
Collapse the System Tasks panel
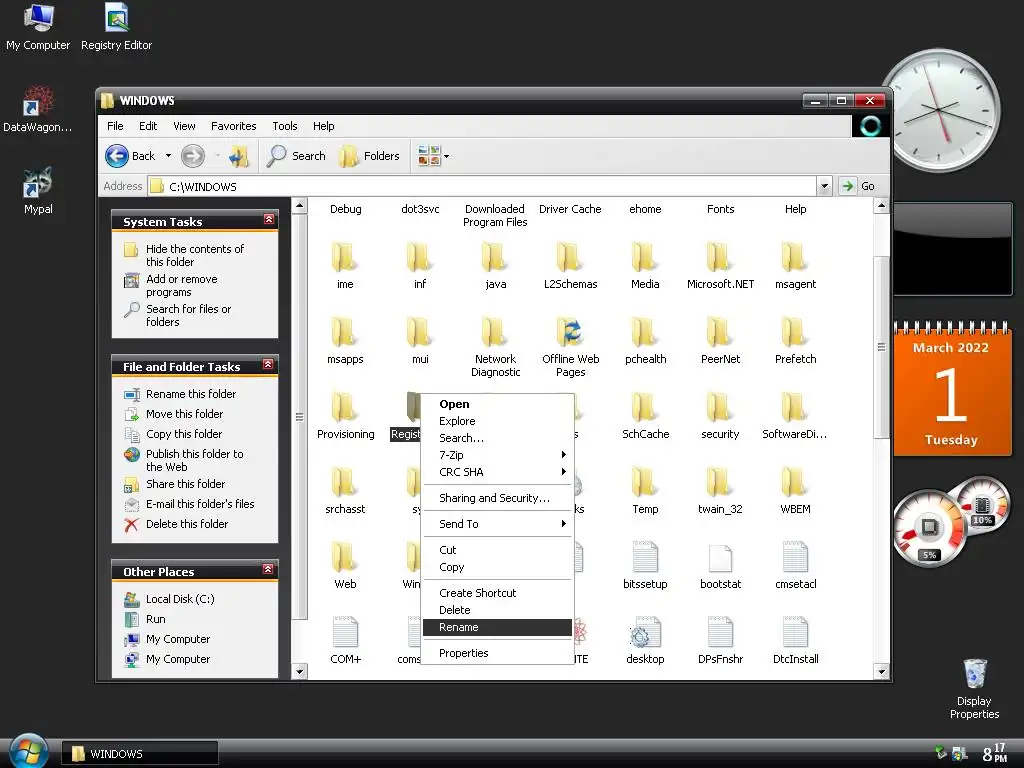point(268,220)
